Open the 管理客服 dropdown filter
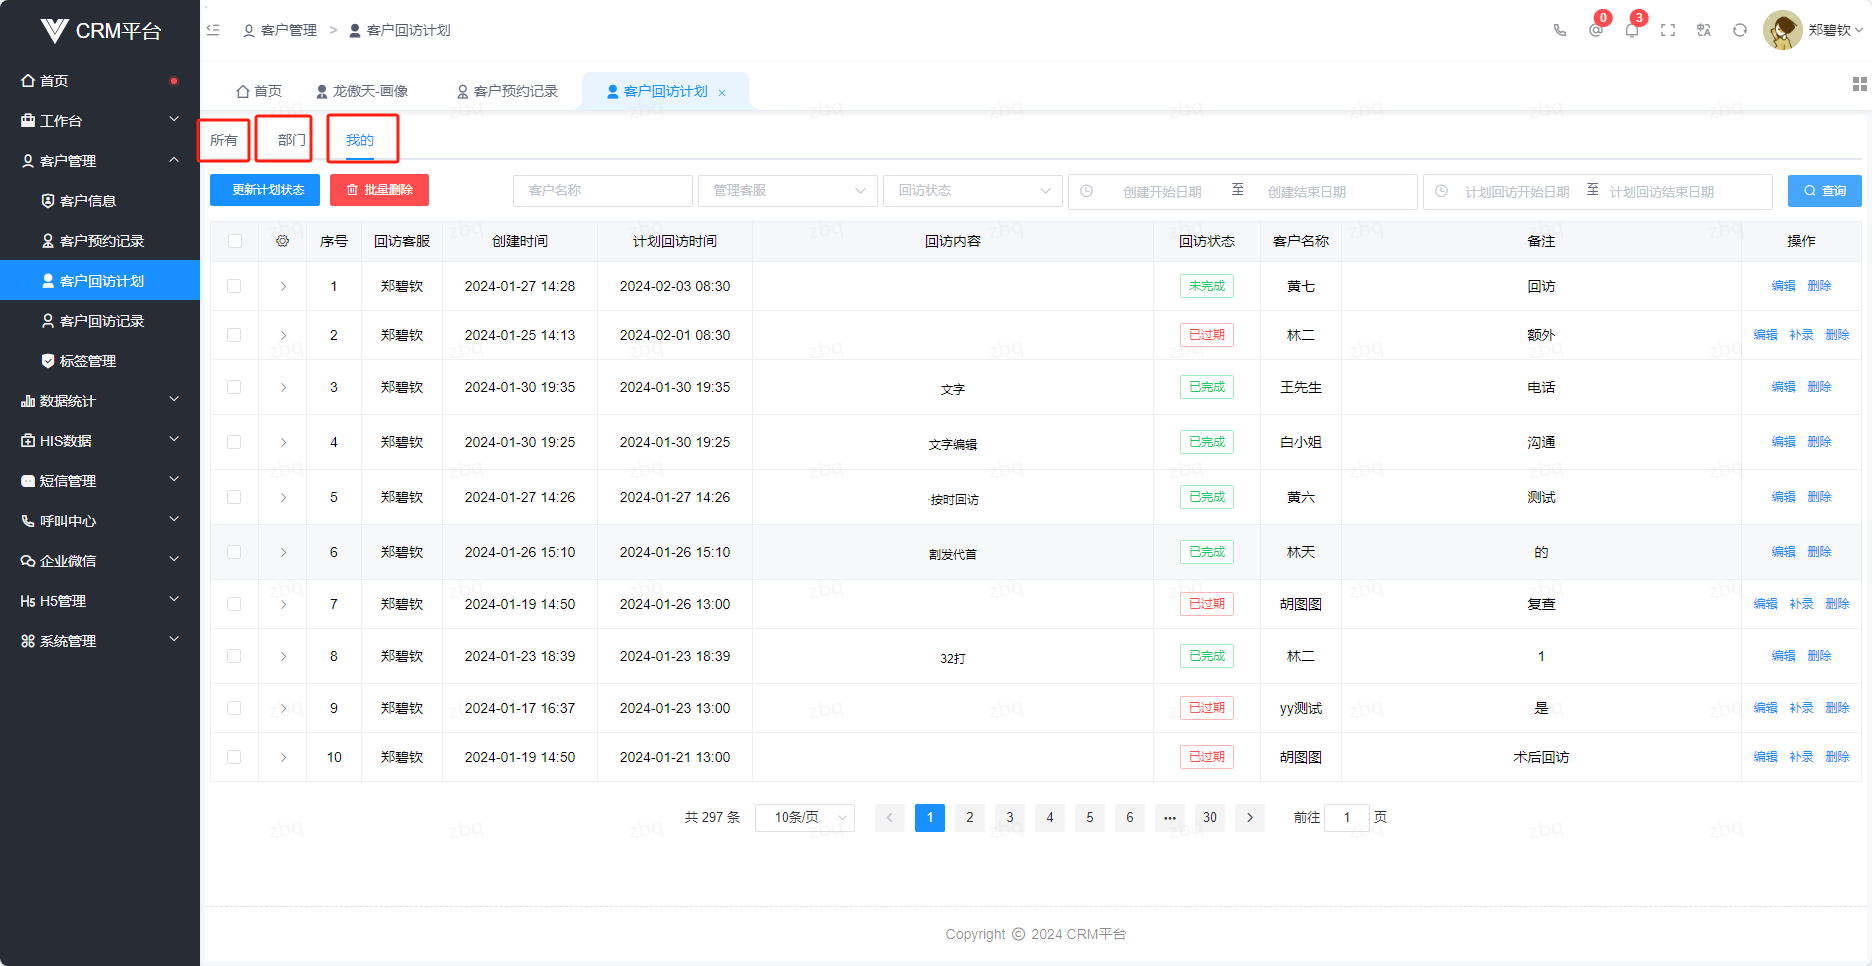 [x=788, y=191]
